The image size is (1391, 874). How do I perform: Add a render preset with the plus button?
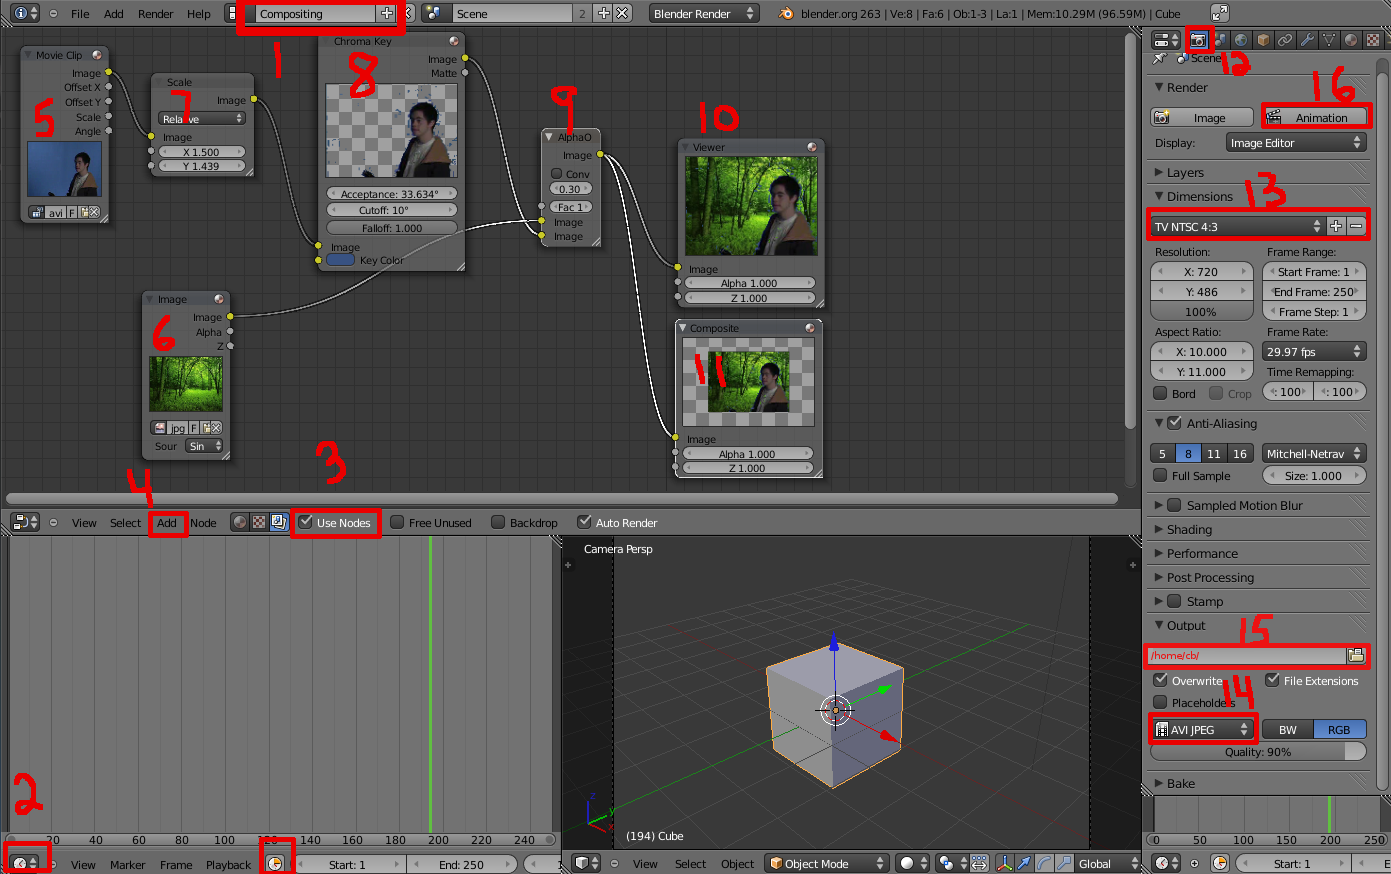point(1336,226)
